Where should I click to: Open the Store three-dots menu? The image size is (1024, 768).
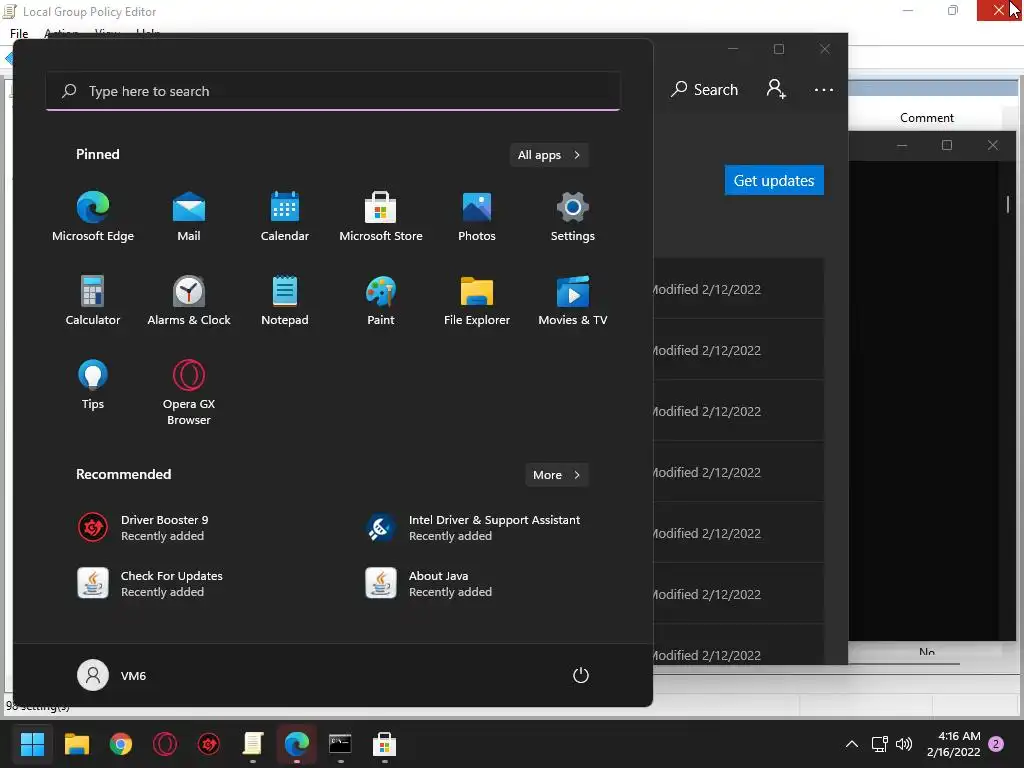824,89
